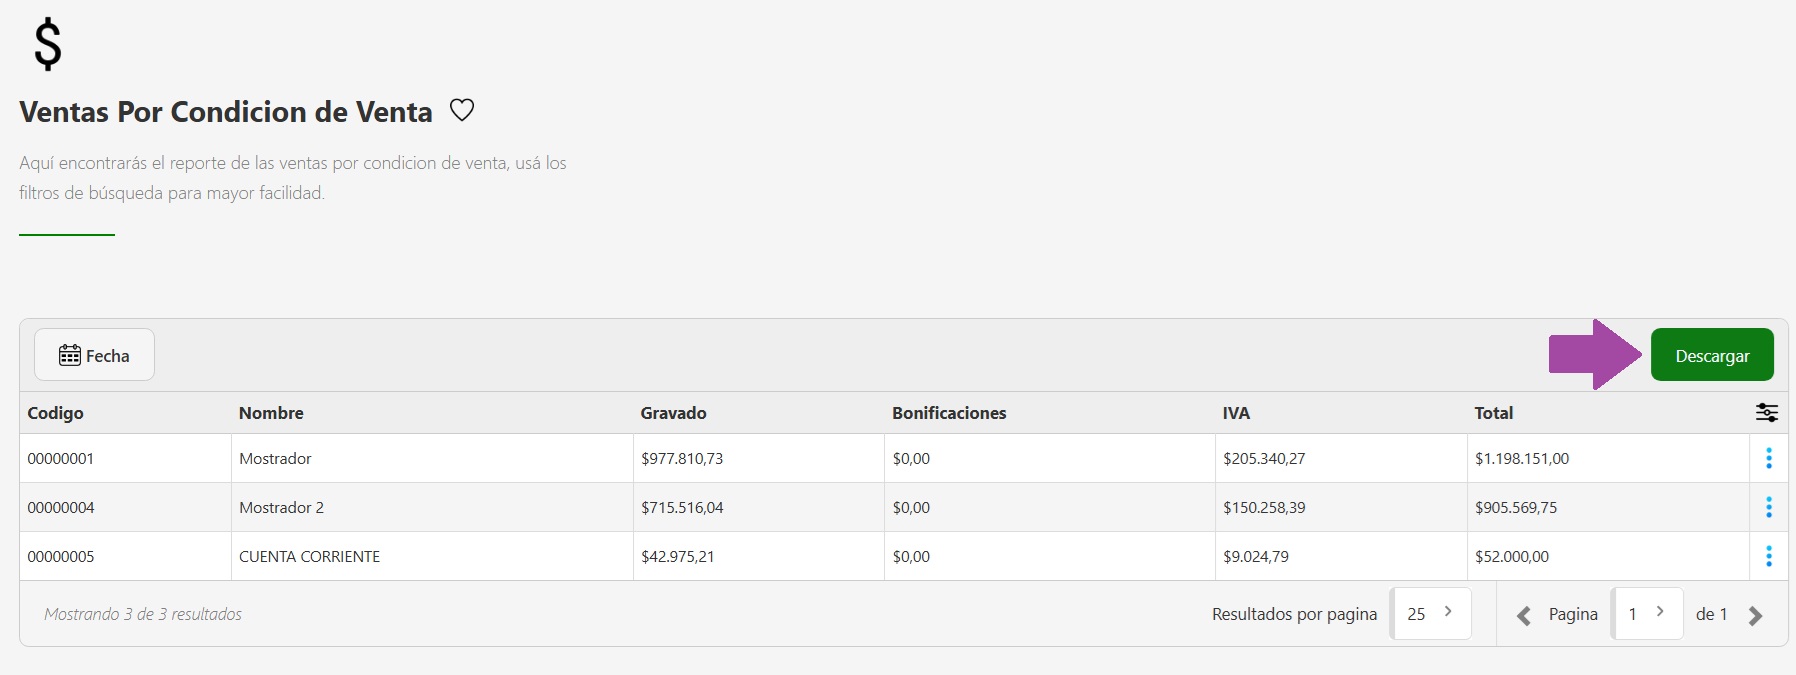Open the Fecha date filter
1796x675 pixels.
click(95, 355)
